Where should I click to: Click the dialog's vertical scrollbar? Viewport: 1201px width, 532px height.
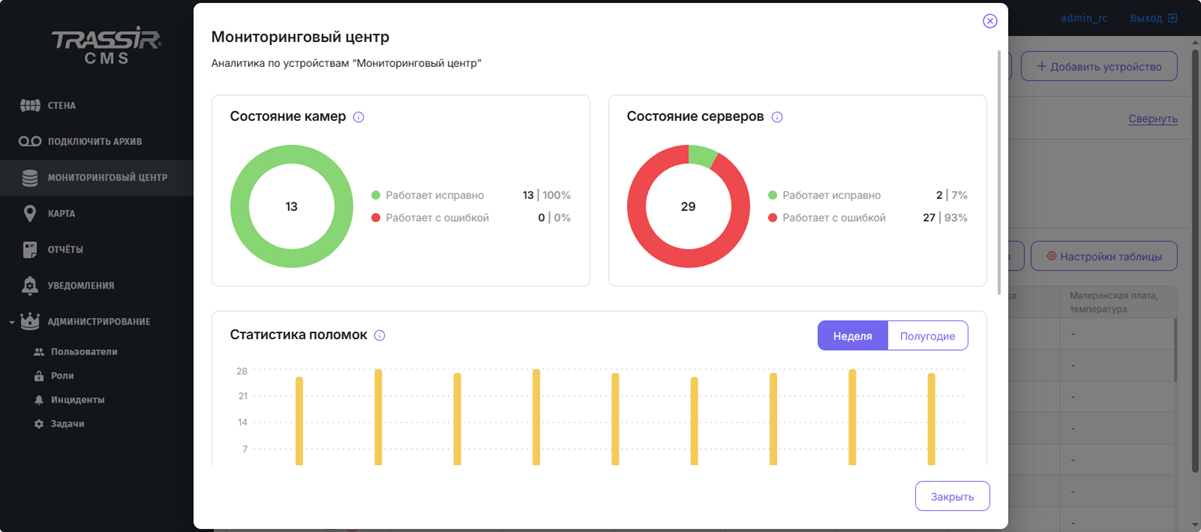(997, 170)
